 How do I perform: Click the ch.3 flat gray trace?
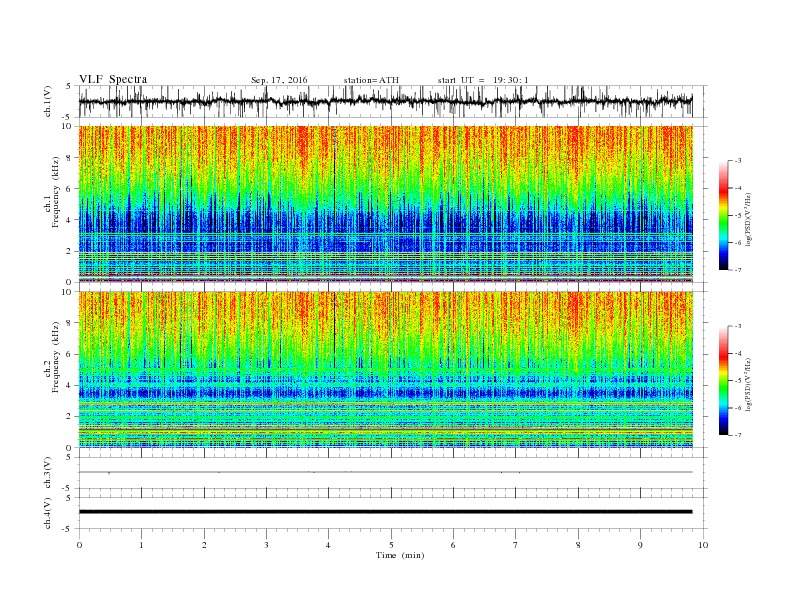pyautogui.click(x=385, y=472)
